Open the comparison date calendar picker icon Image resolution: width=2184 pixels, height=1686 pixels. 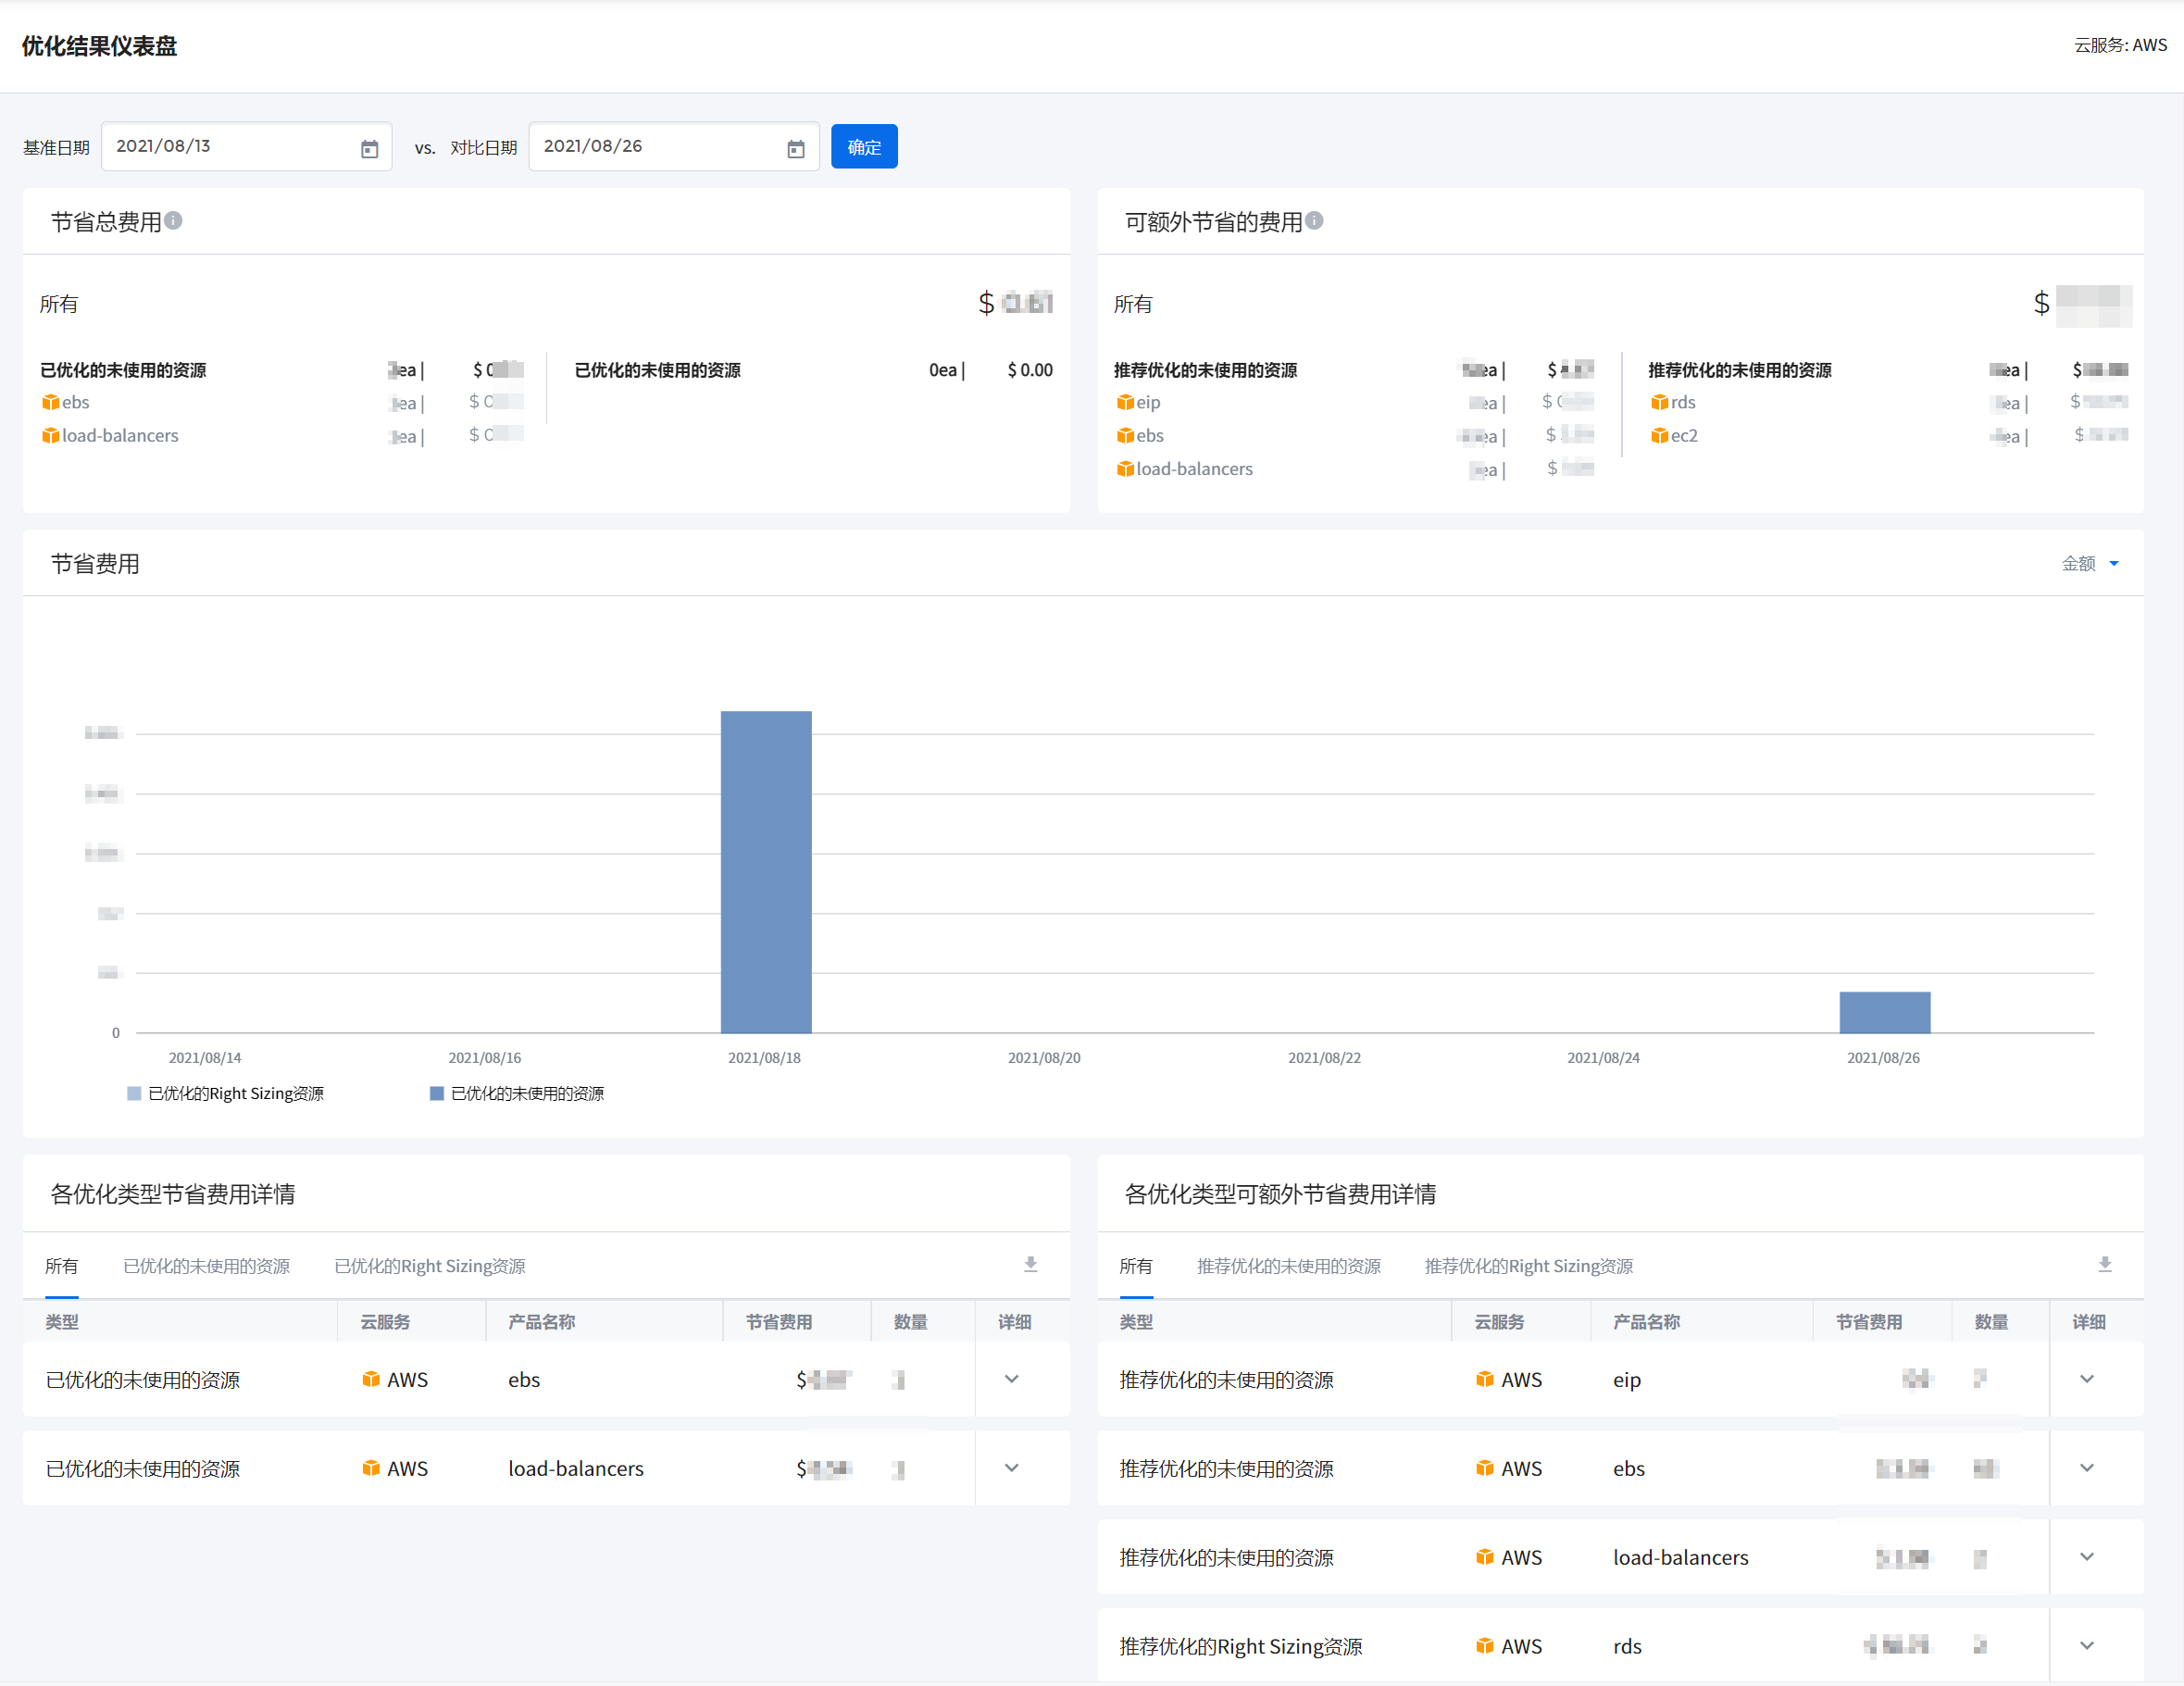click(796, 149)
